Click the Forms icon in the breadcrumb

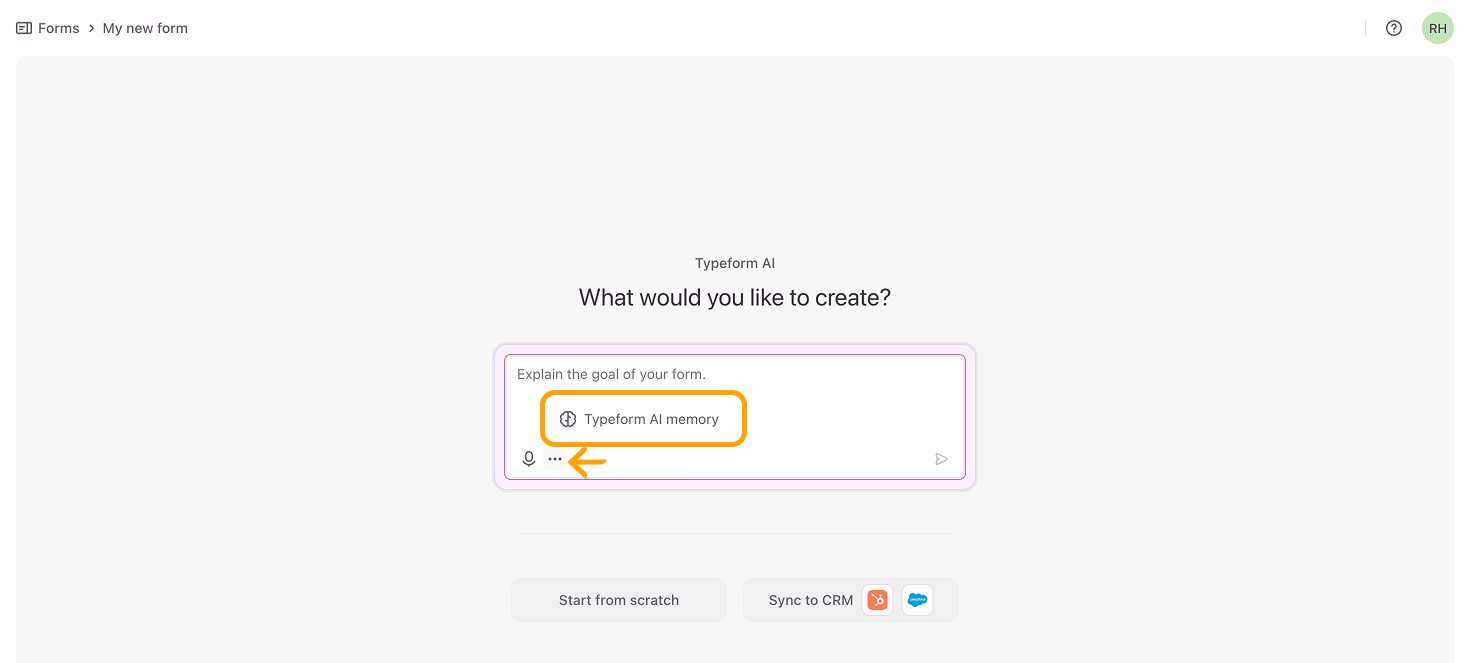tap(24, 28)
